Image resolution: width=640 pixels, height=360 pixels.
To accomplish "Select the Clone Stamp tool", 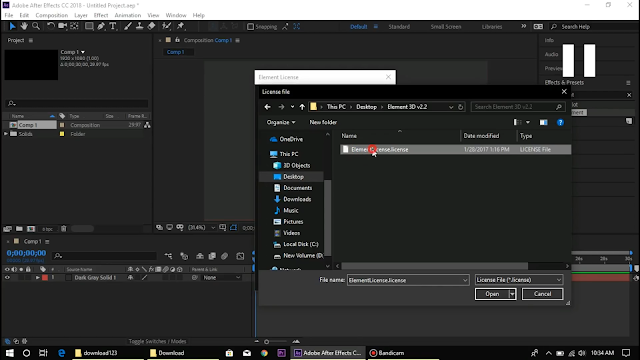I will point(139,26).
